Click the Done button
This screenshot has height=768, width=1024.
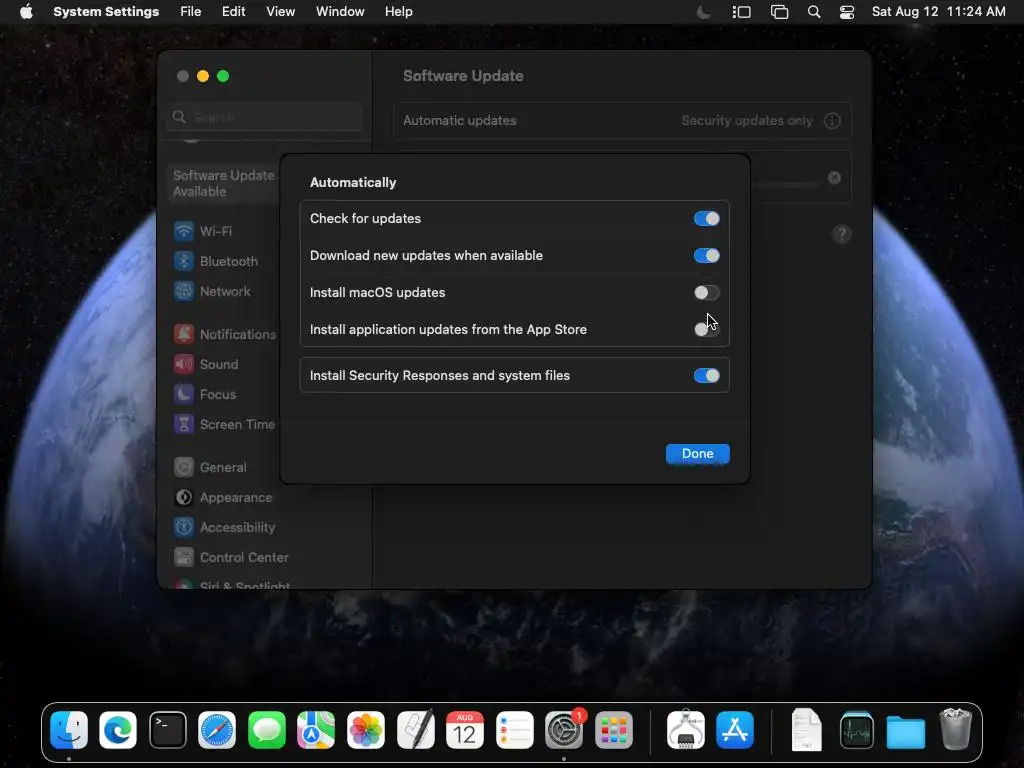[x=697, y=453]
